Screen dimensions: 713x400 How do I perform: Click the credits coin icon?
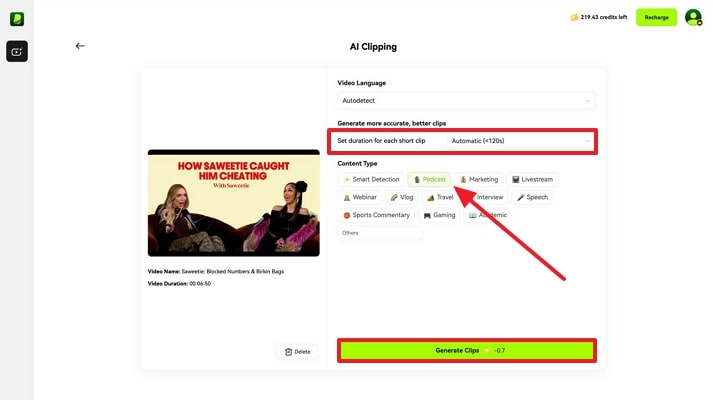(x=574, y=17)
